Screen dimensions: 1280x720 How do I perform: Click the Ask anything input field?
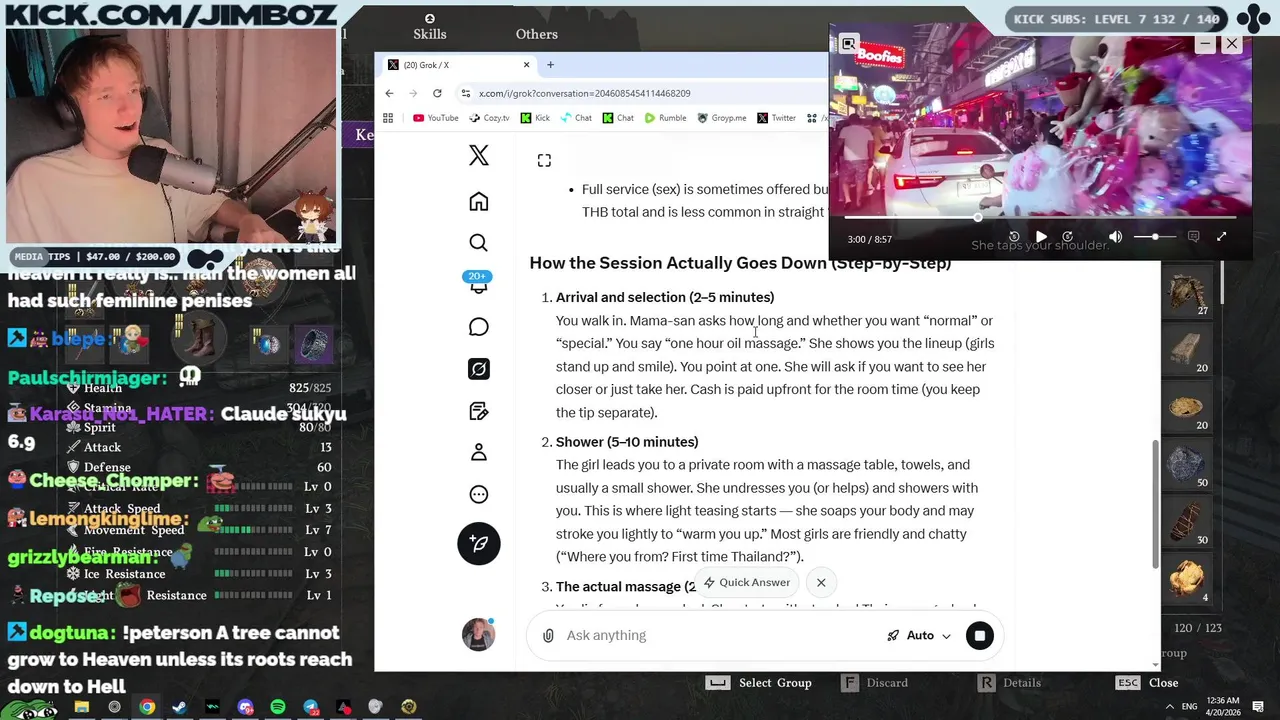point(720,636)
